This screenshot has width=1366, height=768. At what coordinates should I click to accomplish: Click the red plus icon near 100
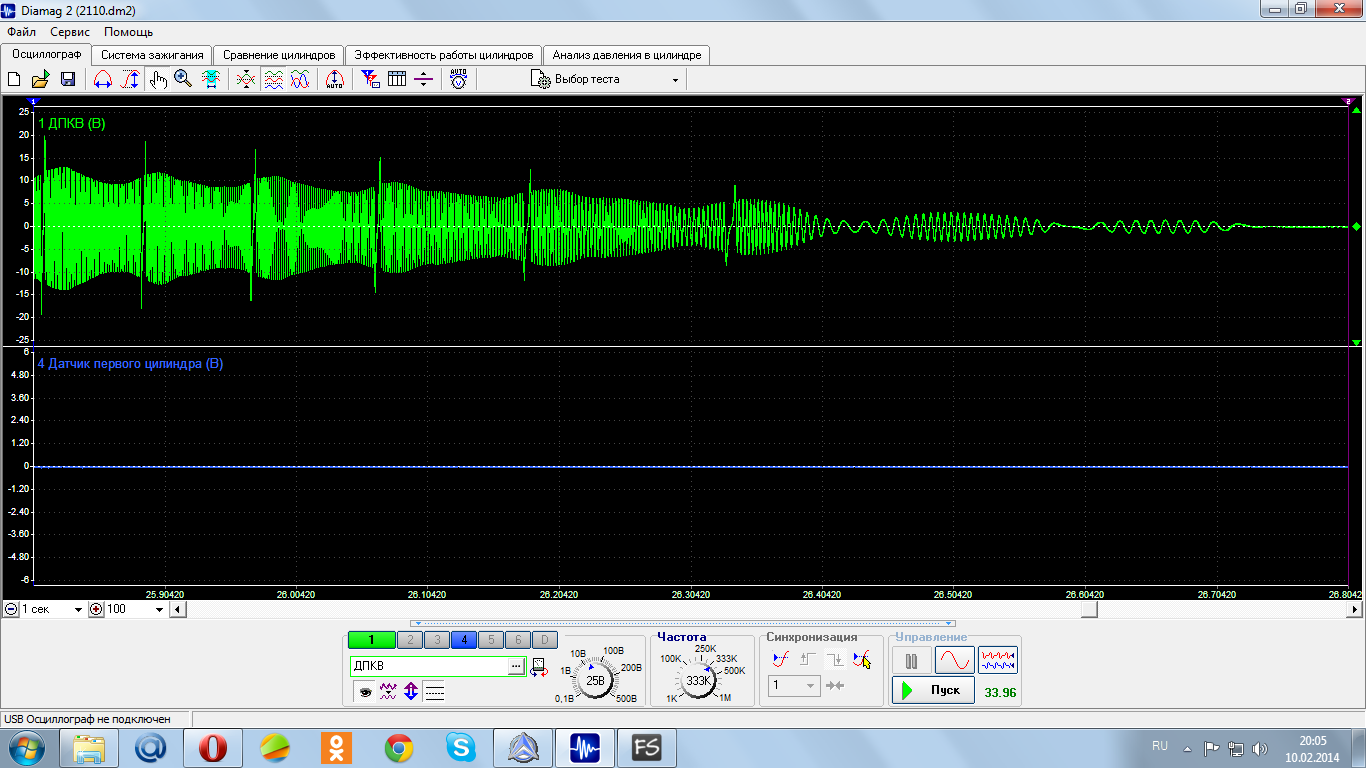(x=96, y=609)
